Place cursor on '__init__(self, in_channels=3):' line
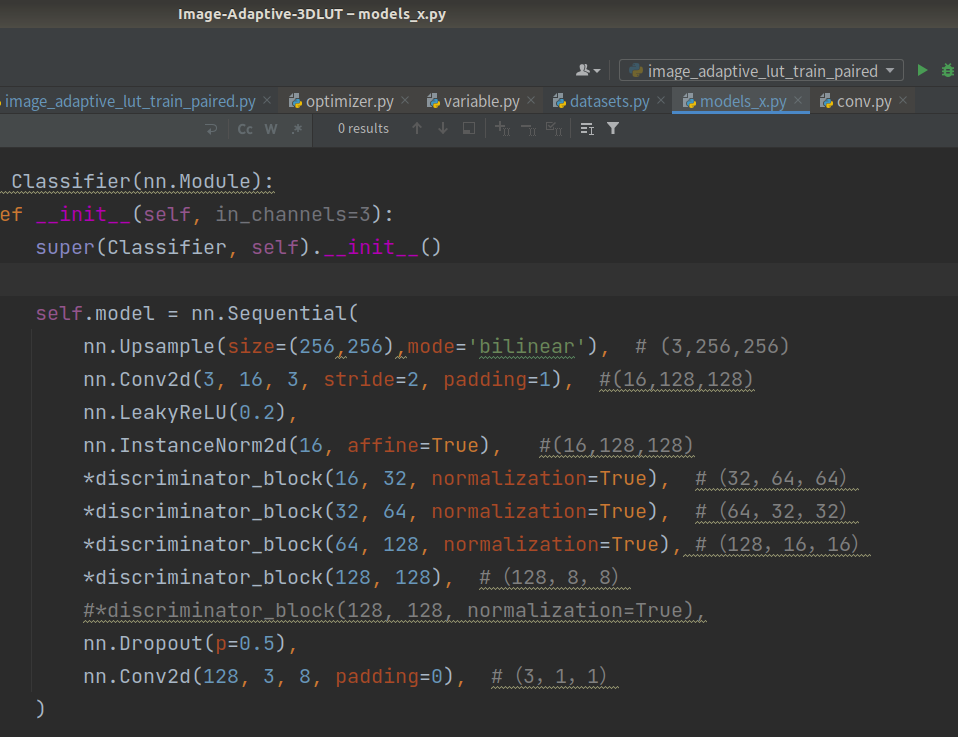This screenshot has height=737, width=958. click(x=214, y=214)
